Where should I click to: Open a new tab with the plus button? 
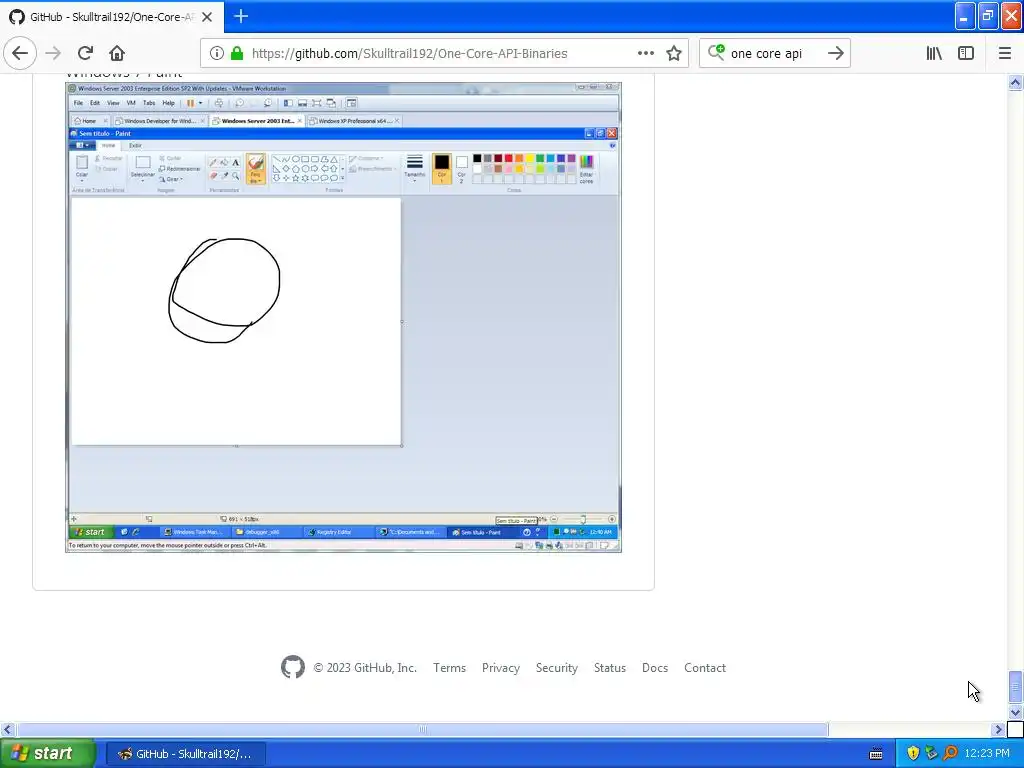[x=241, y=16]
